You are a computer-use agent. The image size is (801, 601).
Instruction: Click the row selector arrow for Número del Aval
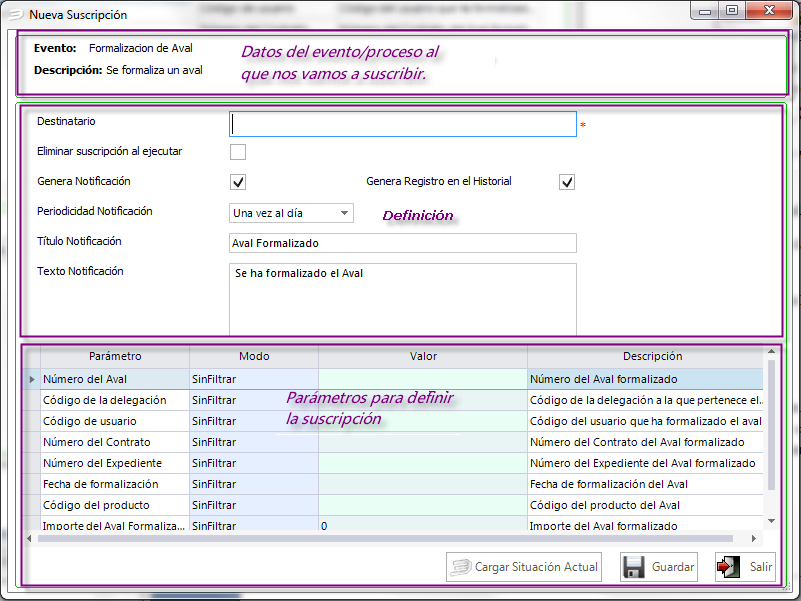[x=32, y=380]
